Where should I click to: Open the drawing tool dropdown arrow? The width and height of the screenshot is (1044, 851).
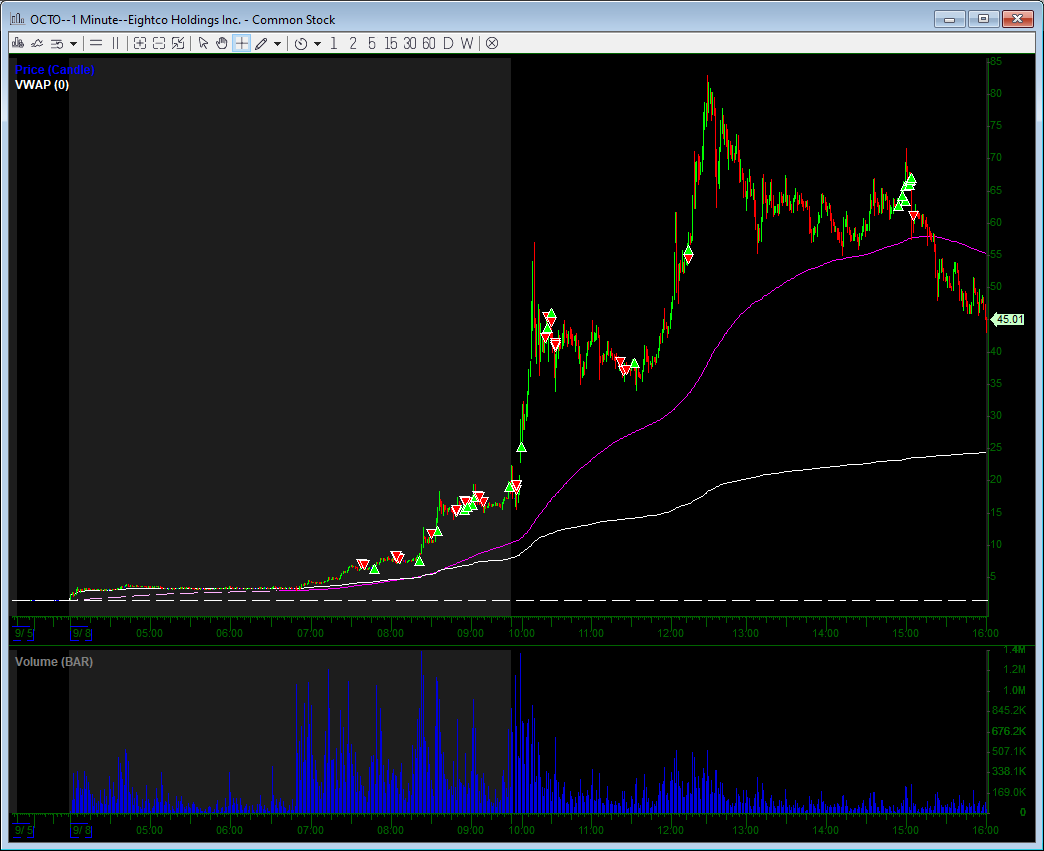pos(275,43)
